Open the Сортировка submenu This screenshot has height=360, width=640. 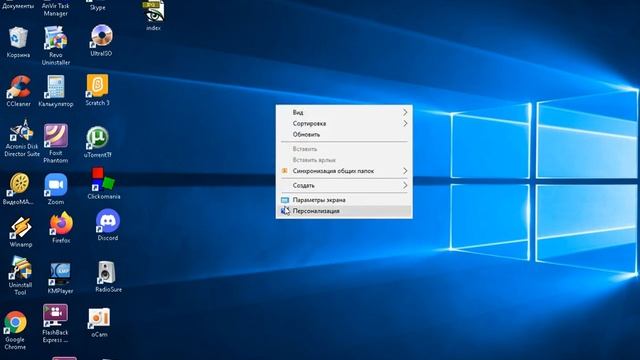[344, 123]
